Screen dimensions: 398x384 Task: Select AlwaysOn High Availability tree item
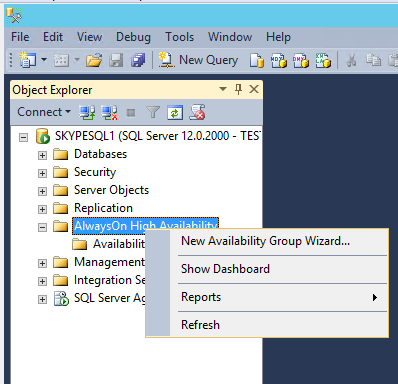(145, 225)
